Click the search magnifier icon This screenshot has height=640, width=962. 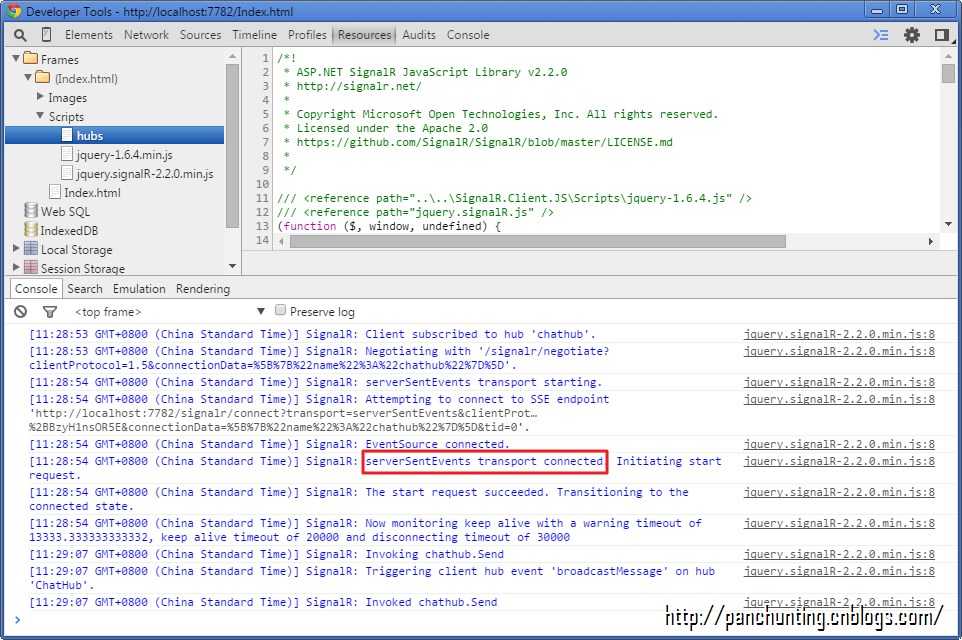click(x=20, y=35)
